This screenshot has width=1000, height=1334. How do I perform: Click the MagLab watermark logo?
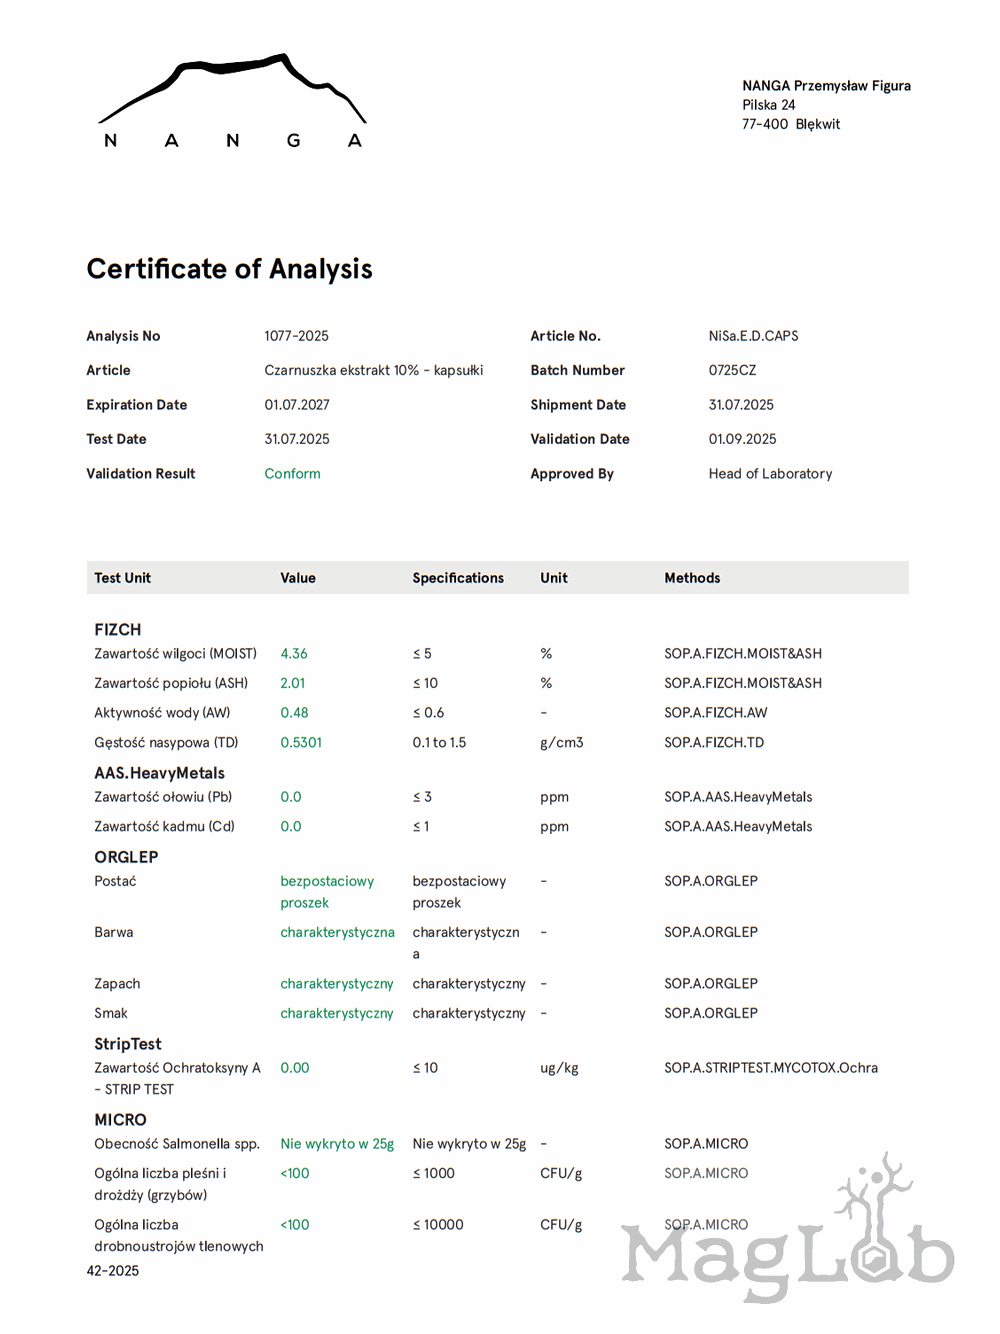(787, 1239)
